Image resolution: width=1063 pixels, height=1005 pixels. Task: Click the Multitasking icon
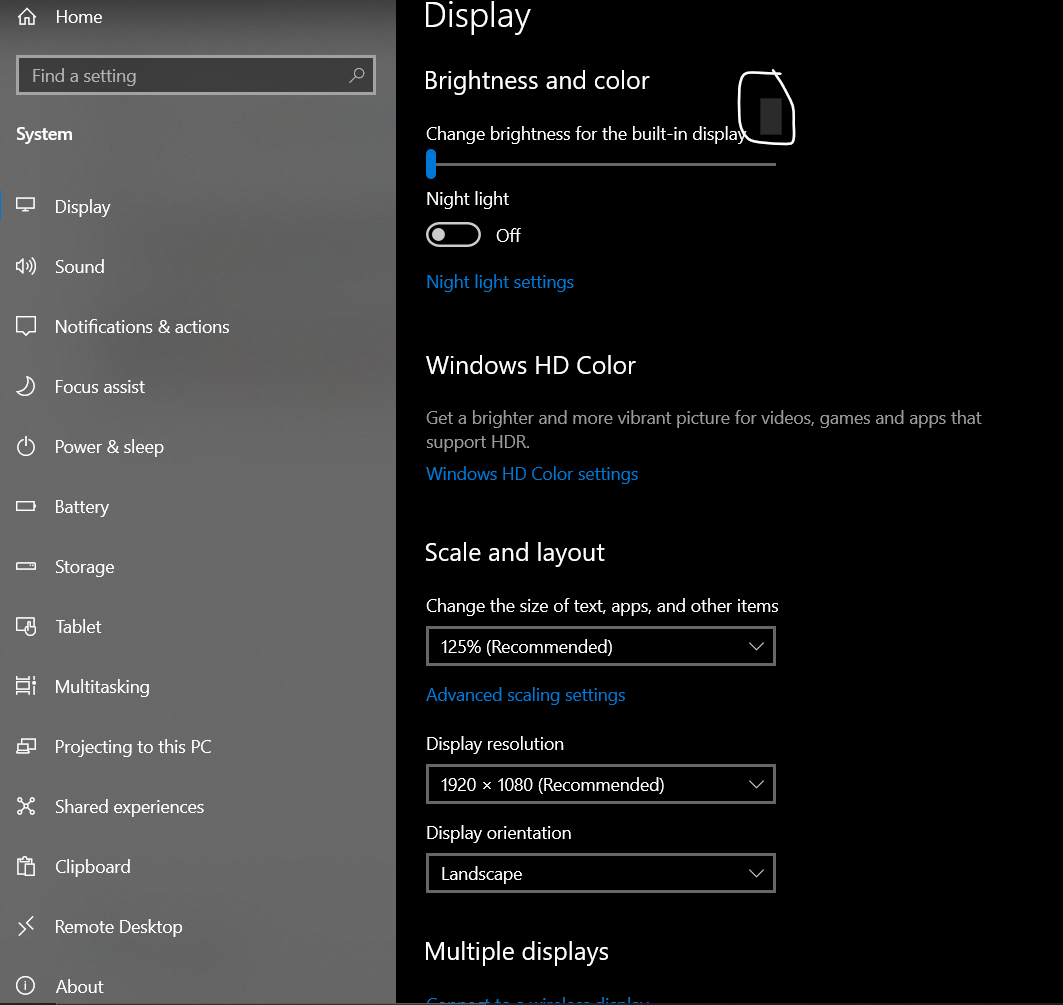[x=26, y=686]
